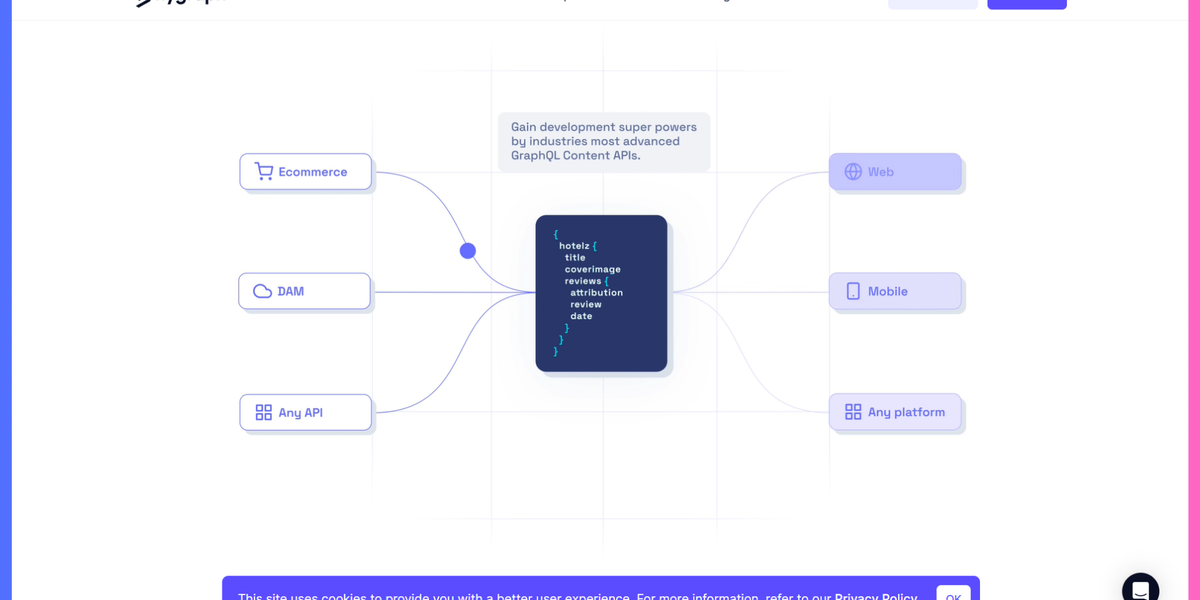Click the globe icon on the Web card
Viewport: 1200px width, 600px height.
853,171
